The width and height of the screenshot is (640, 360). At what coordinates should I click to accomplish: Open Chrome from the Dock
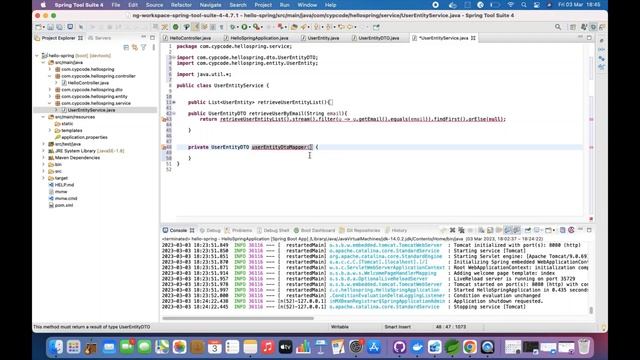click(x=470, y=347)
